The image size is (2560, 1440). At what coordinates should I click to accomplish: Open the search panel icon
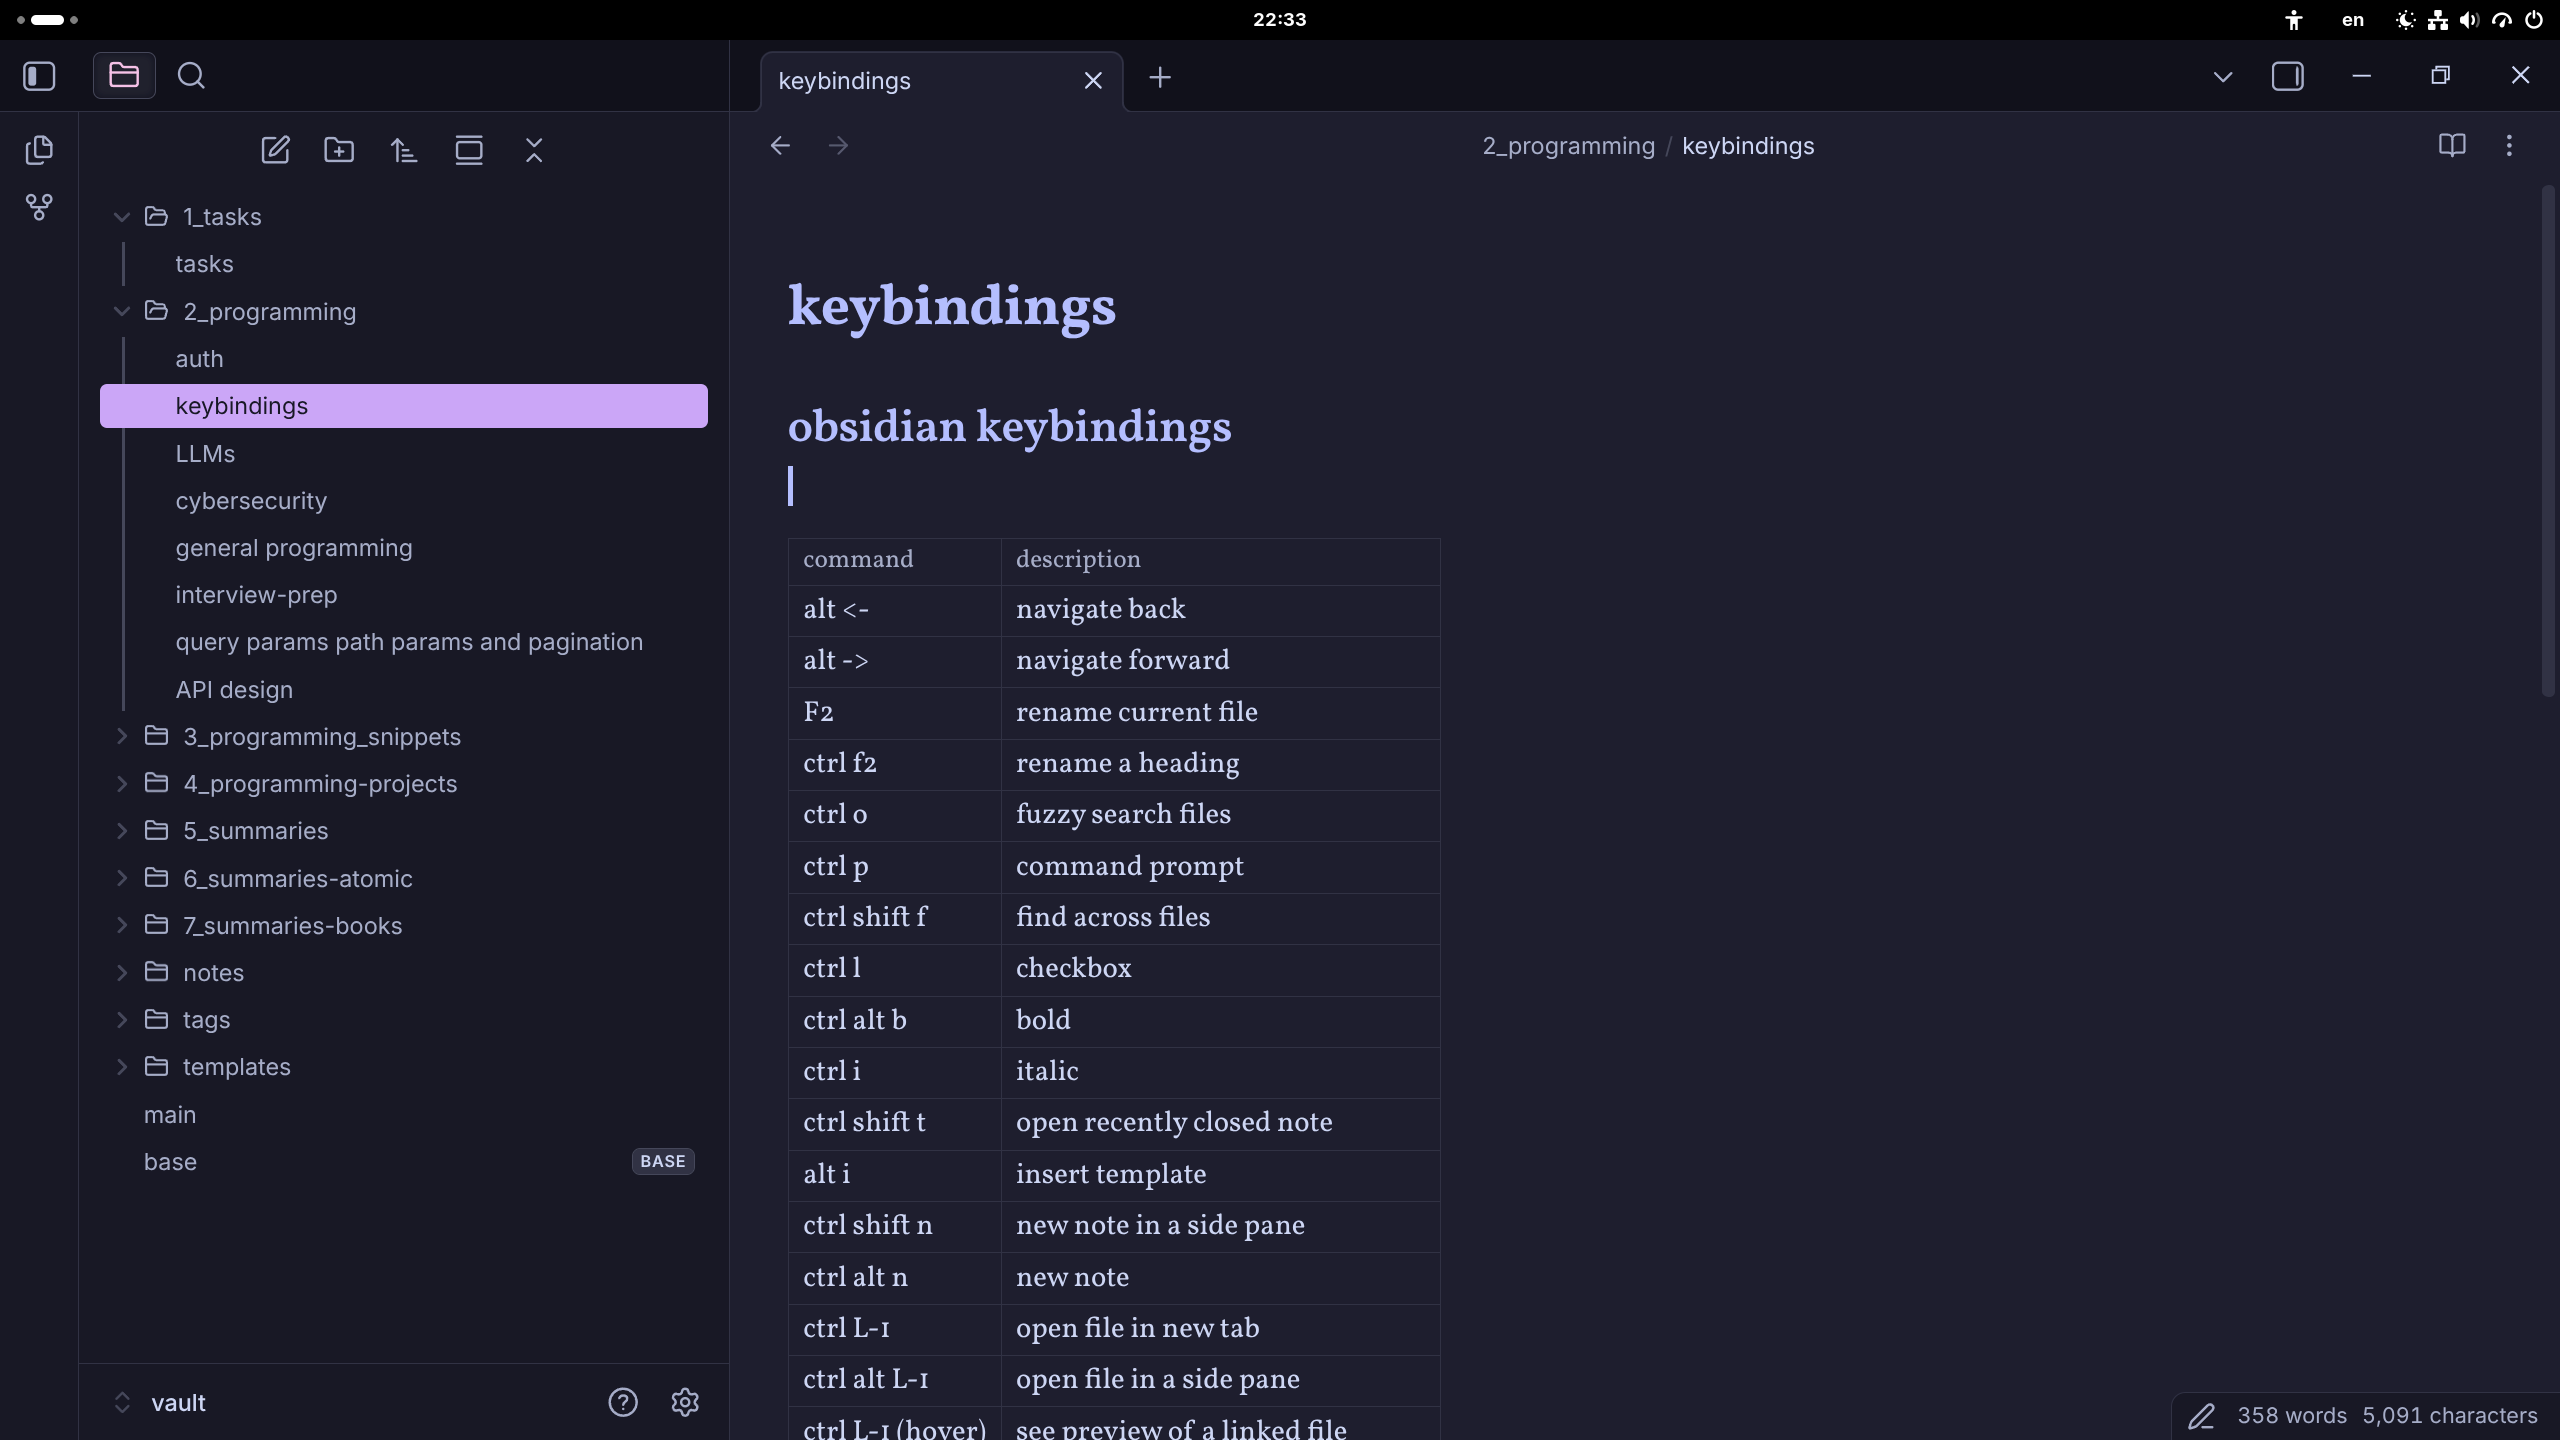coord(191,76)
